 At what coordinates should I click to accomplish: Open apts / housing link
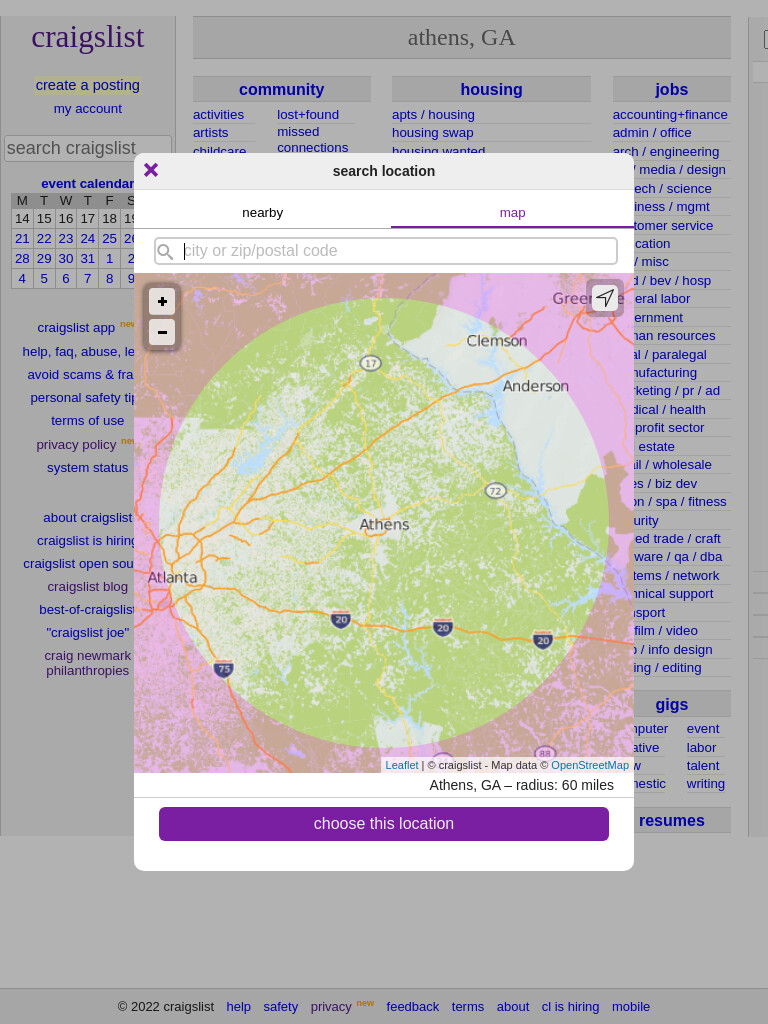pyautogui.click(x=433, y=114)
